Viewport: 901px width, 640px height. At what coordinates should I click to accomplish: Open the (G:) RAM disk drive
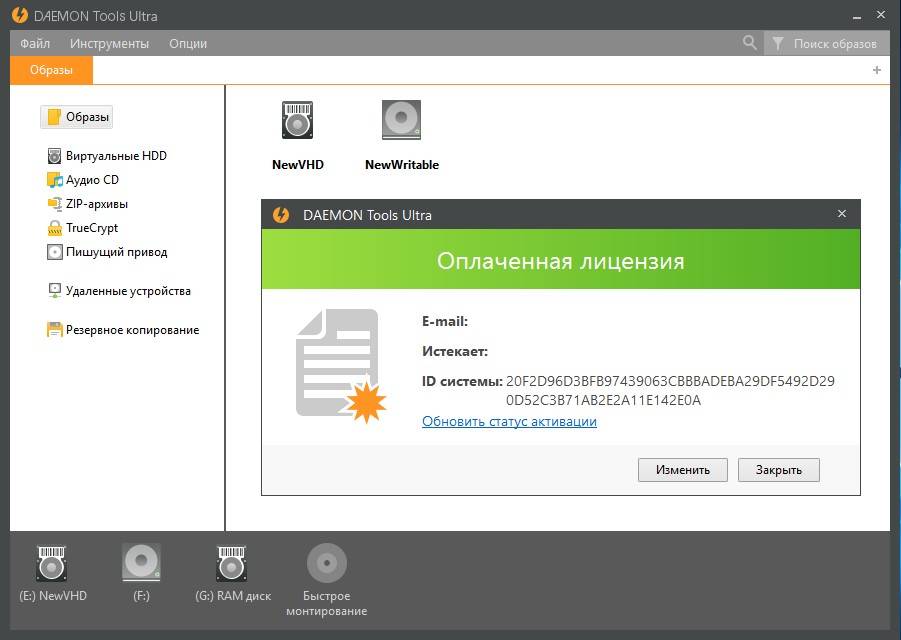(x=232, y=564)
